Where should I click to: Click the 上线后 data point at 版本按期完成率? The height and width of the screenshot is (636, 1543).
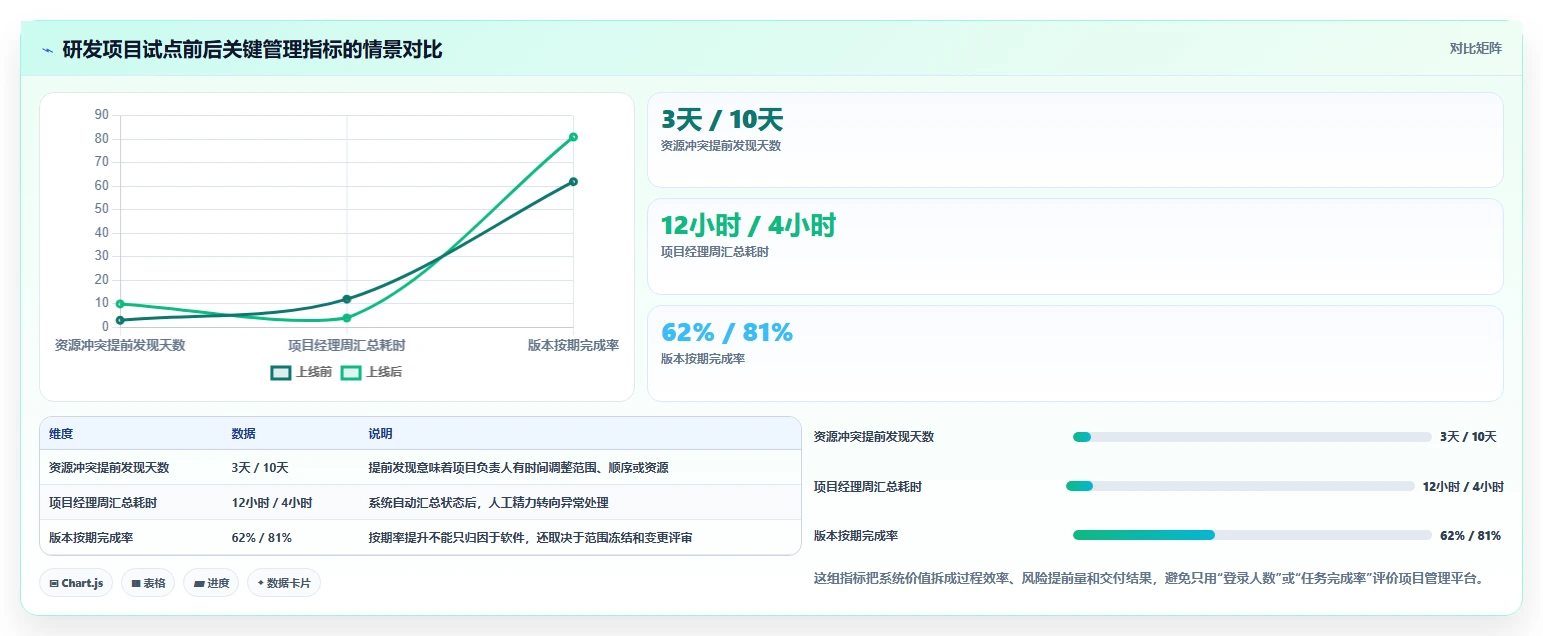573,137
